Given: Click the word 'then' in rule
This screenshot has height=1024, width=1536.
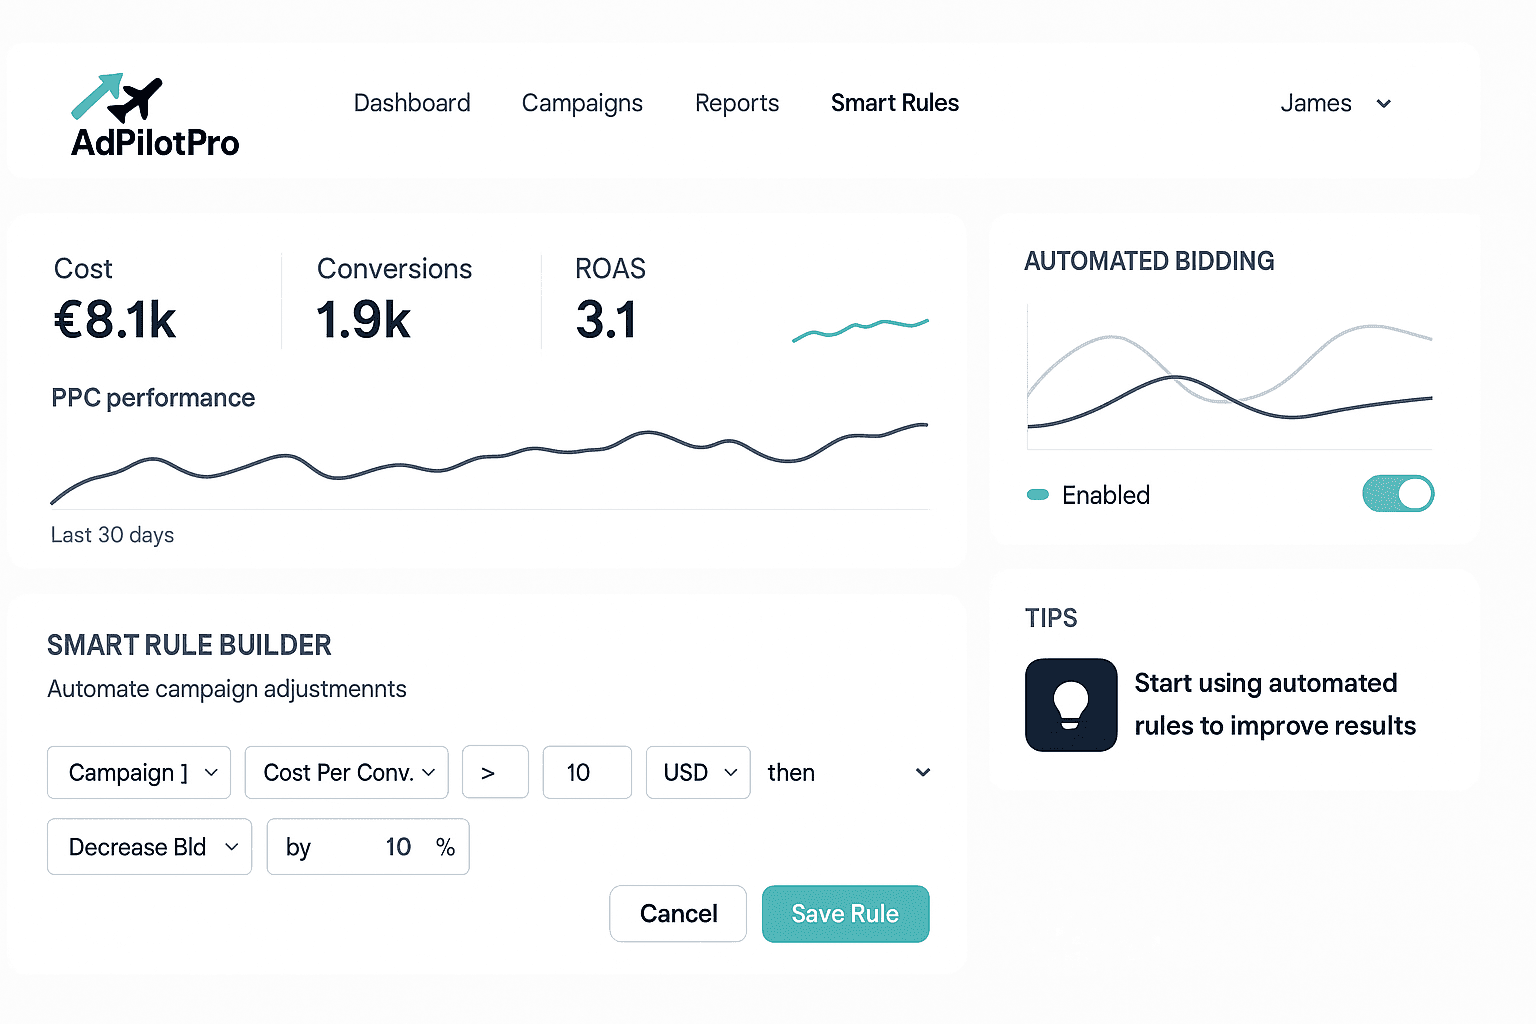Looking at the screenshot, I should [x=791, y=773].
